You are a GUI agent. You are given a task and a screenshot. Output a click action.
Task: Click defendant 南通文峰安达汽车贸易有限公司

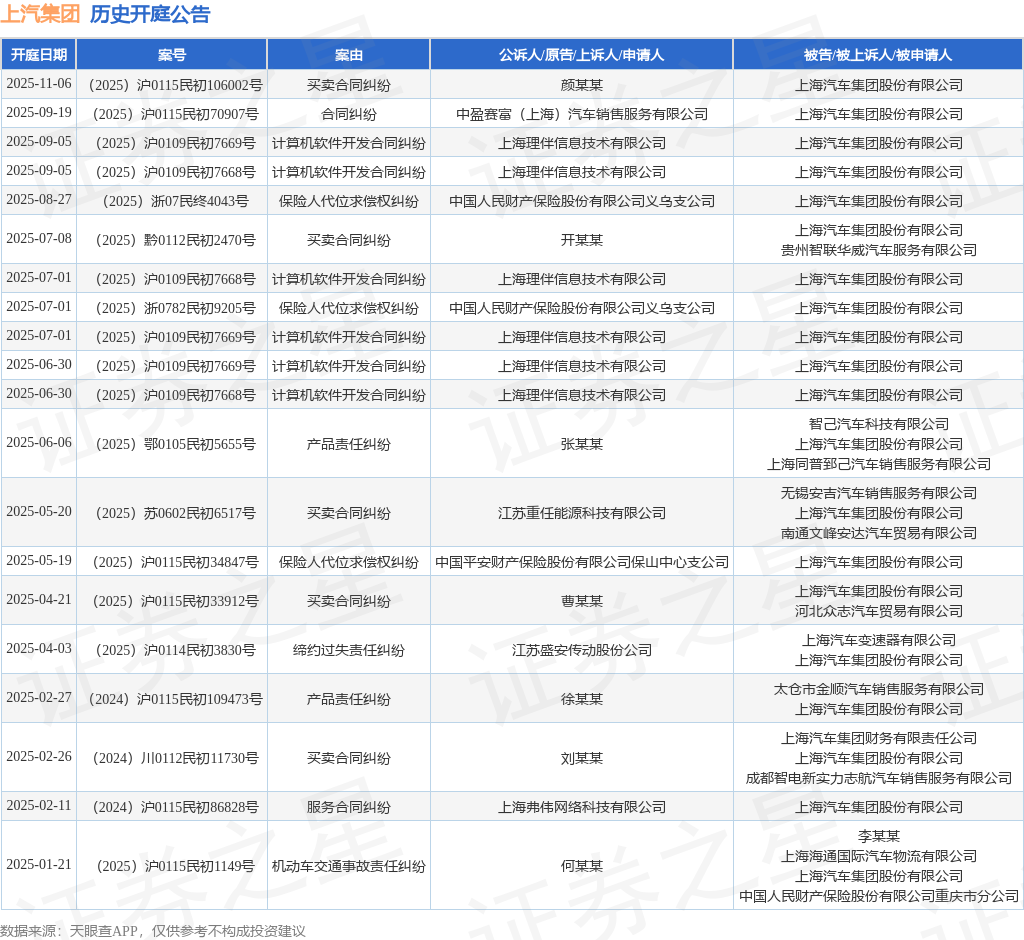pos(878,533)
